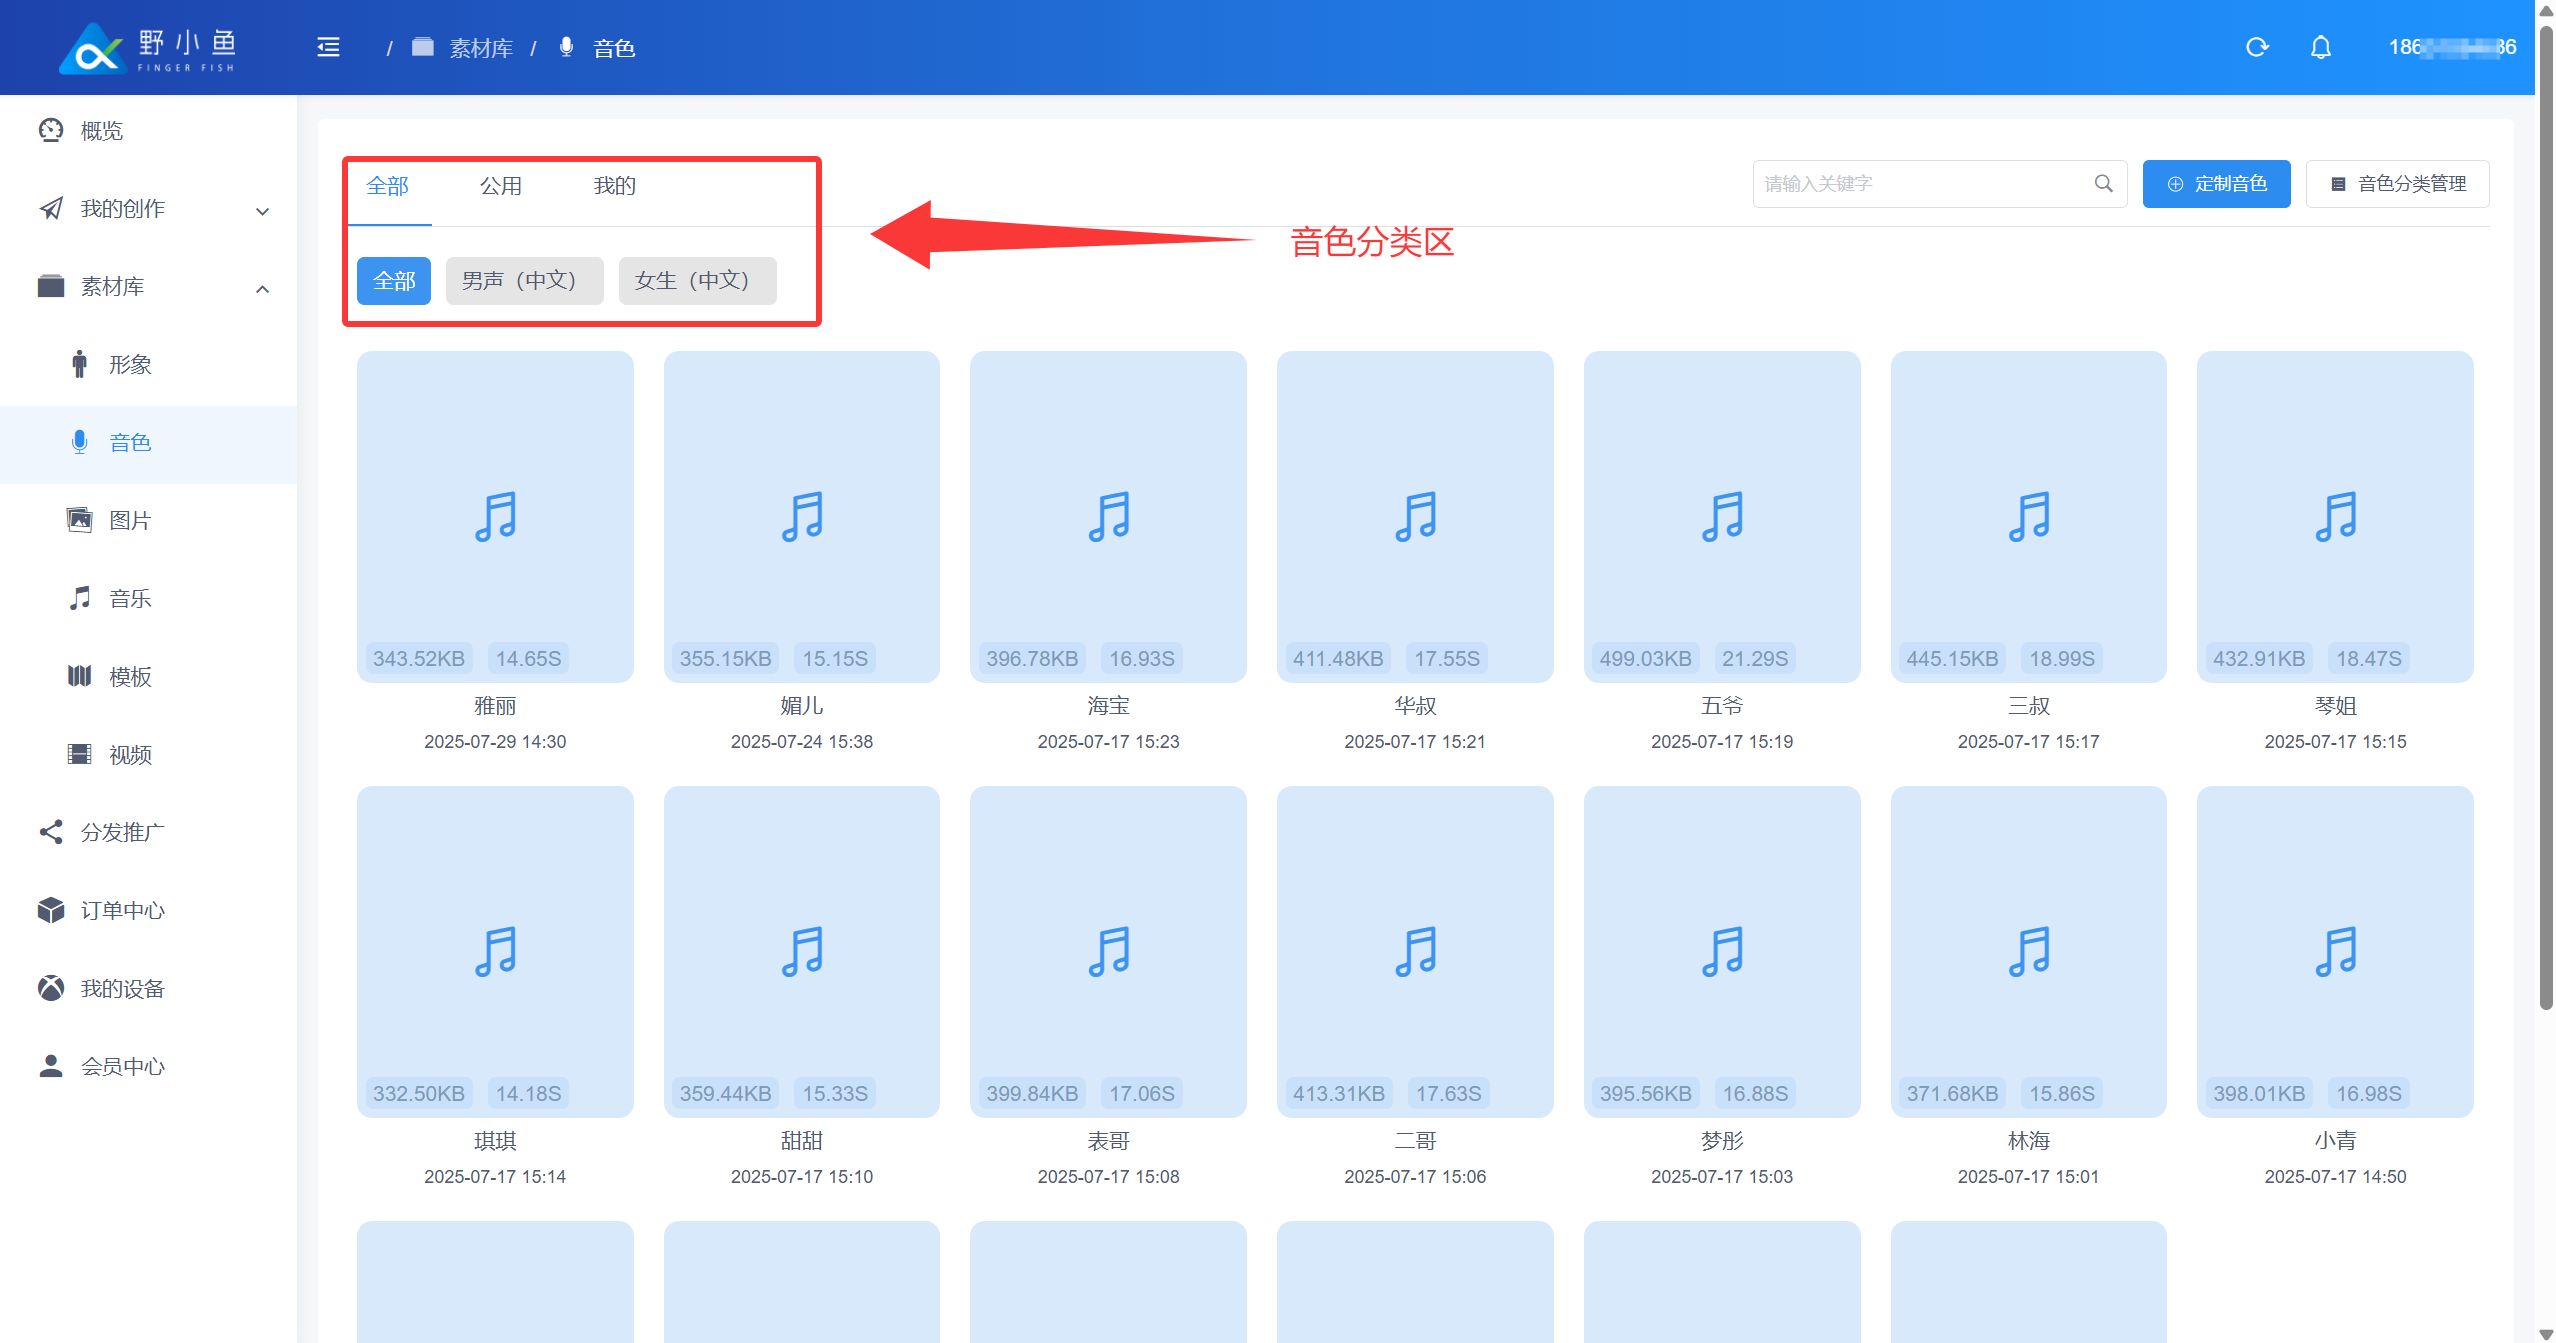Filter by 女生（中文） category
Screen dimensions: 2556x1343
coord(696,281)
